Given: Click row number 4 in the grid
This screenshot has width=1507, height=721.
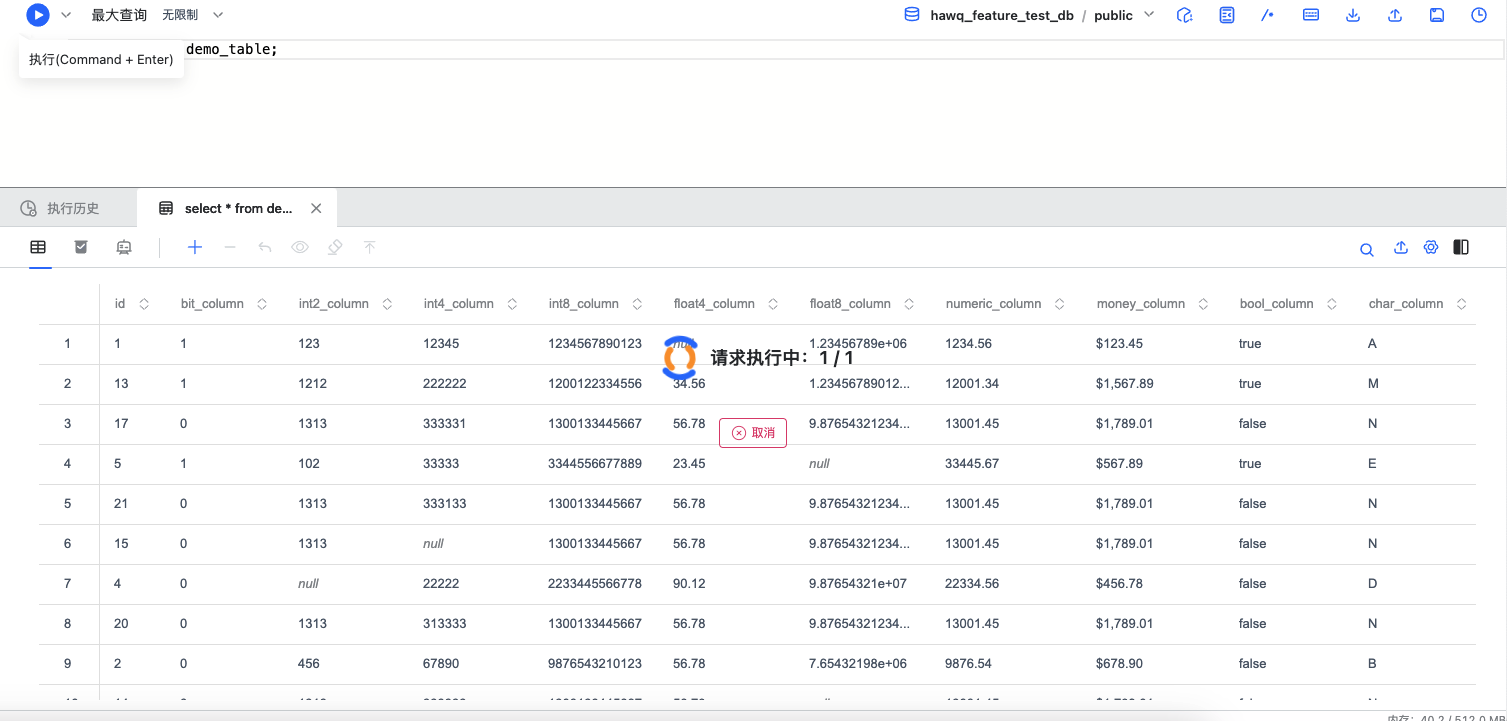Looking at the screenshot, I should pyautogui.click(x=68, y=464).
